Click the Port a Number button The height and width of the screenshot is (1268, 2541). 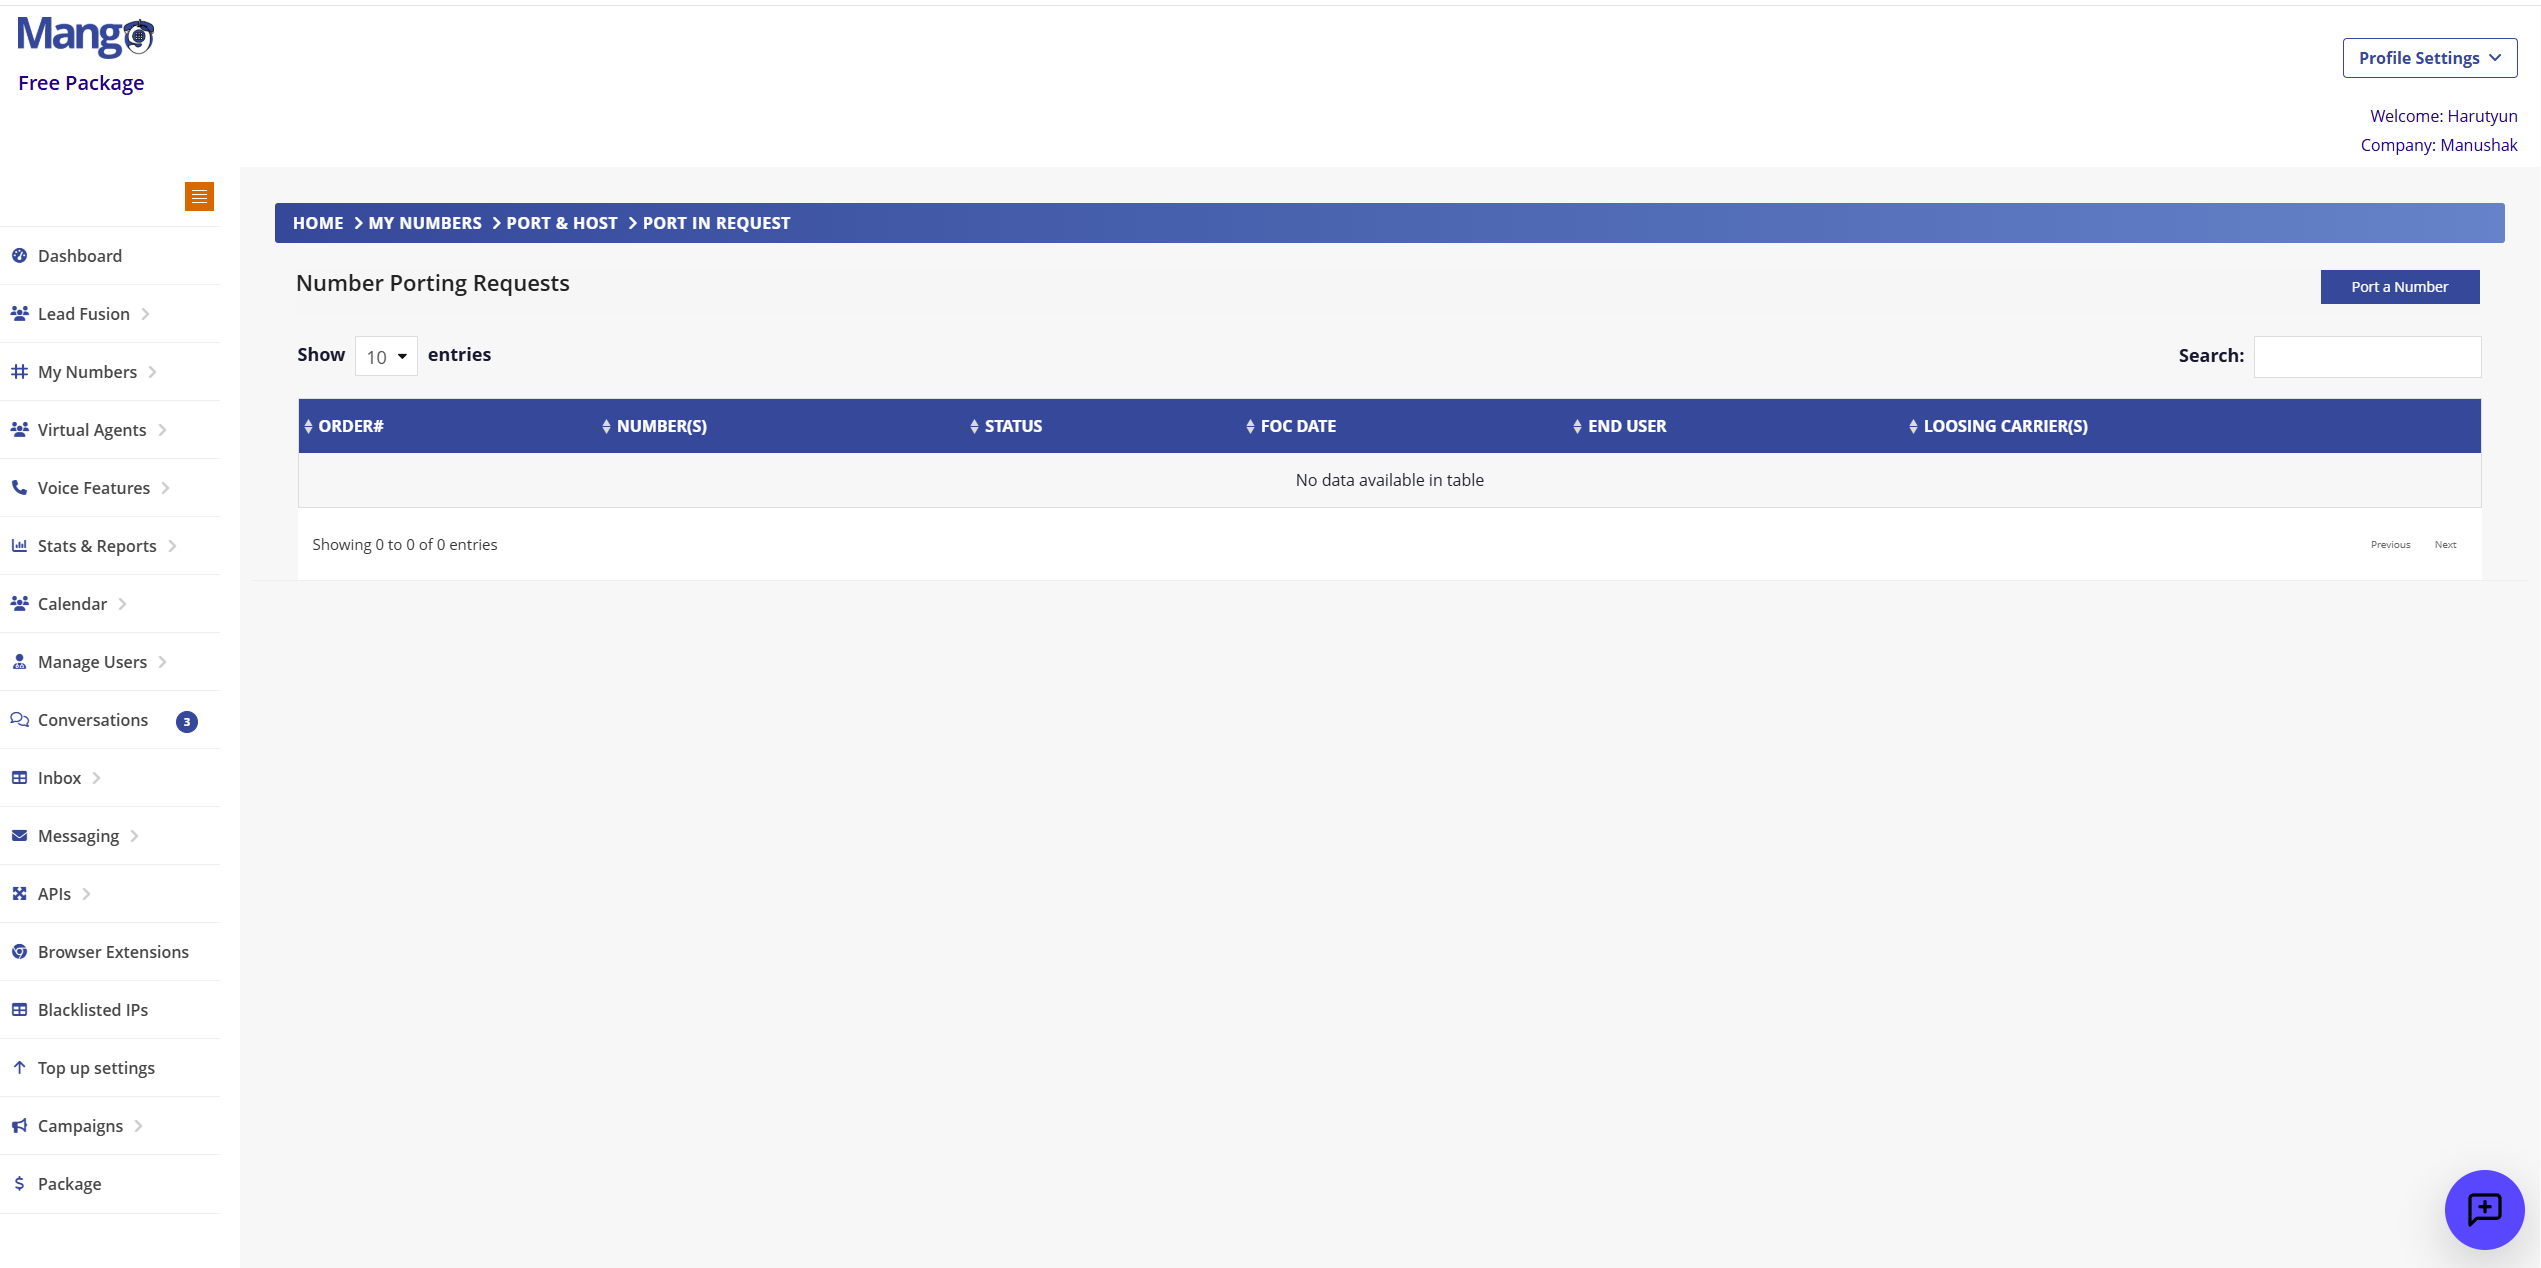pos(2399,287)
